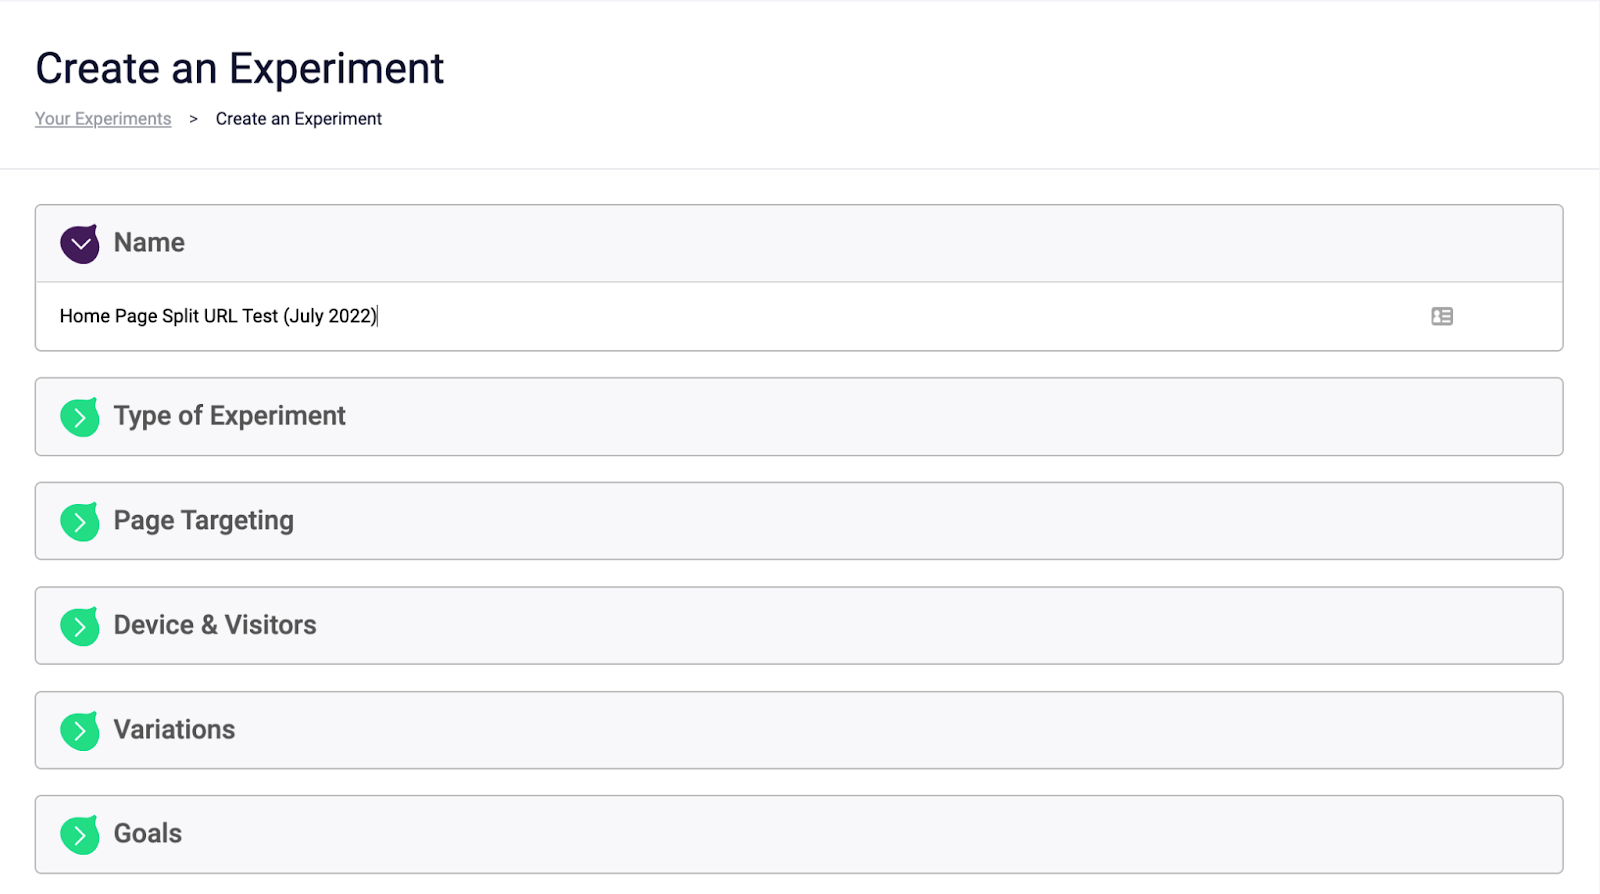Expand the Type of Experiment panel header
The height and width of the screenshot is (894, 1600).
coord(799,417)
